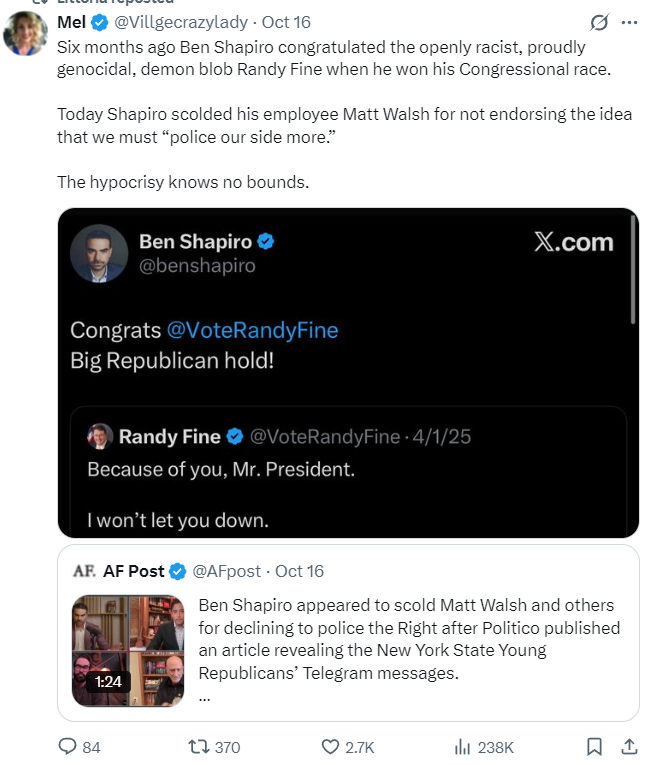Image resolution: width=655 pixels, height=765 pixels.
Task: Click the reply comment icon
Action: (68, 746)
